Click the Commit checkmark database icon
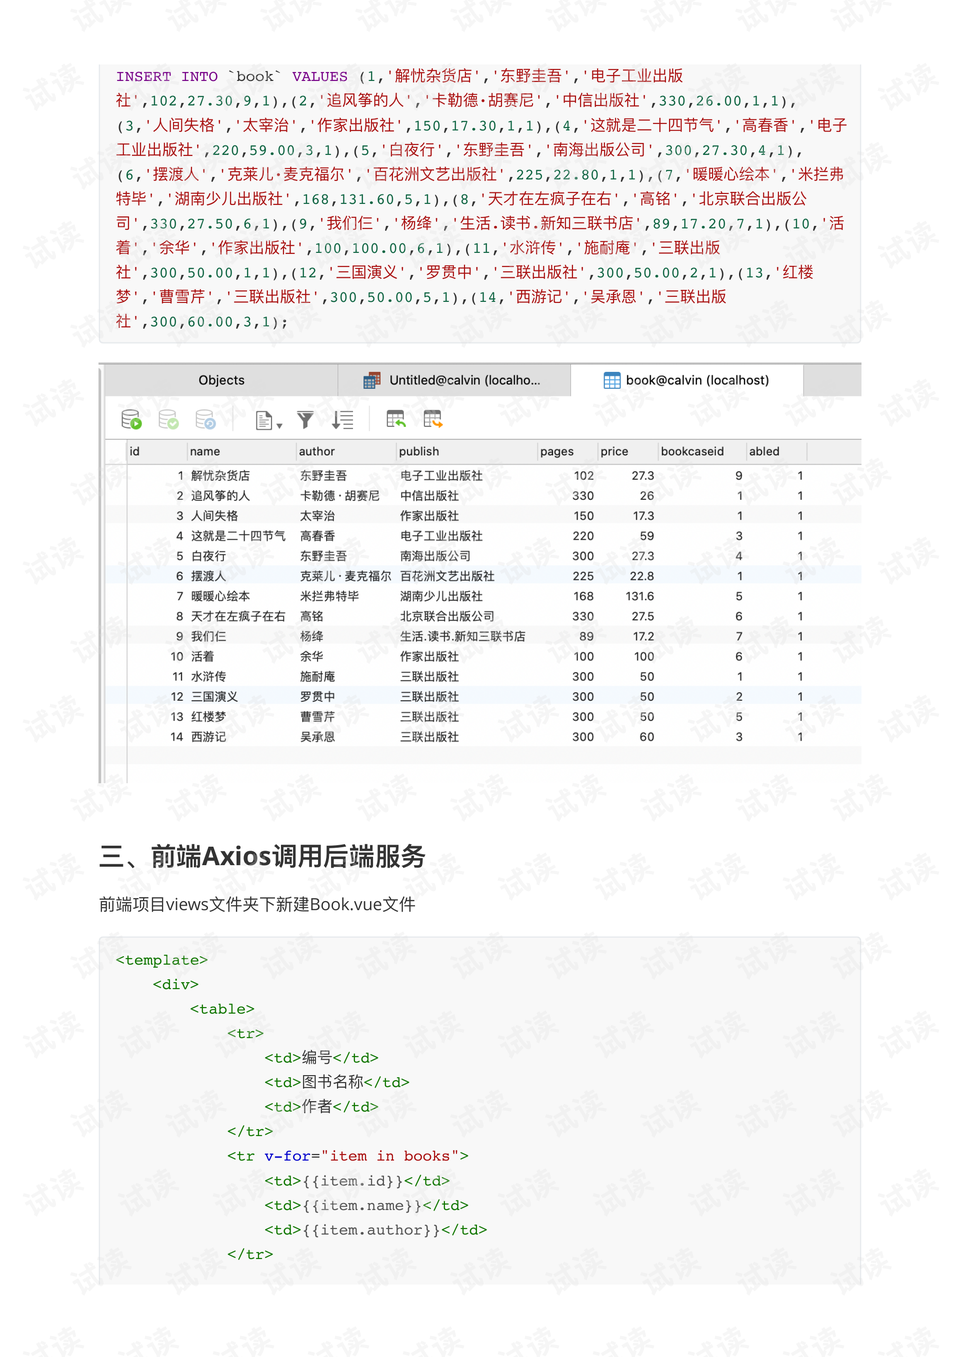 [168, 420]
